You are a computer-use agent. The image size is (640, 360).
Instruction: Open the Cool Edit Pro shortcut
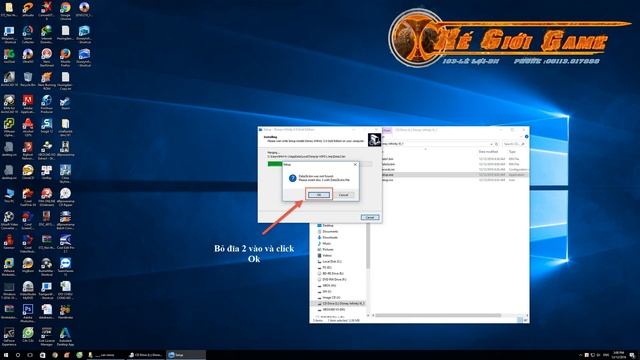tap(65, 242)
